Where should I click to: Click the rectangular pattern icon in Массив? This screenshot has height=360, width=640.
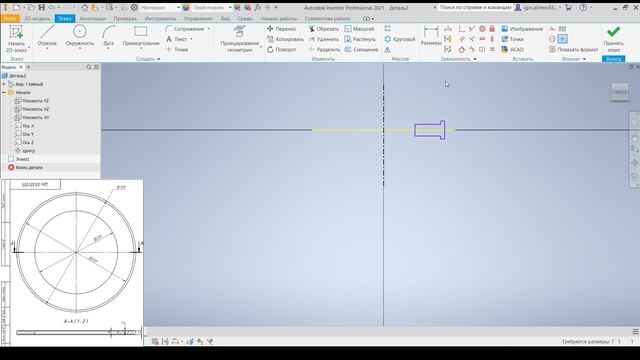pyautogui.click(x=387, y=29)
